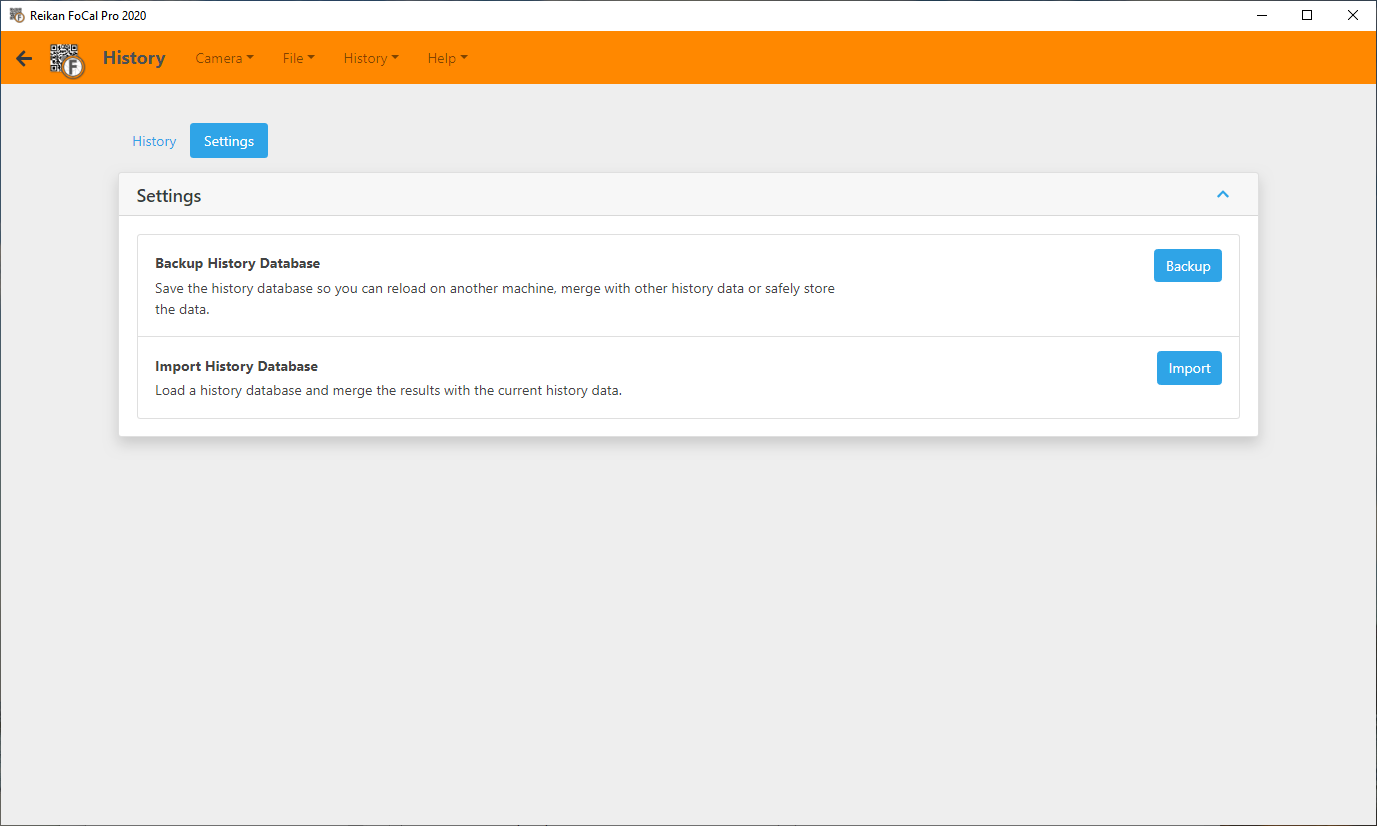
Task: Switch to the History tab
Action: [154, 141]
